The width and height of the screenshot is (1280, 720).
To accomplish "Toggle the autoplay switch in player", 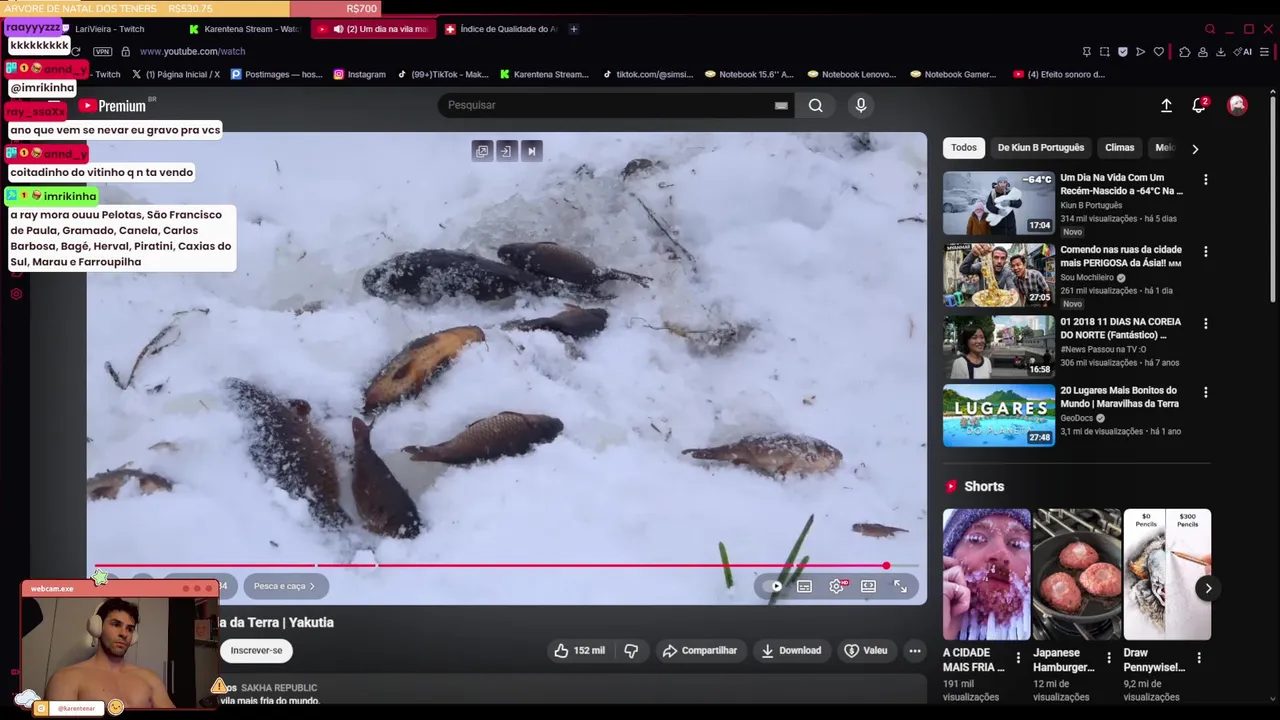I will point(772,586).
